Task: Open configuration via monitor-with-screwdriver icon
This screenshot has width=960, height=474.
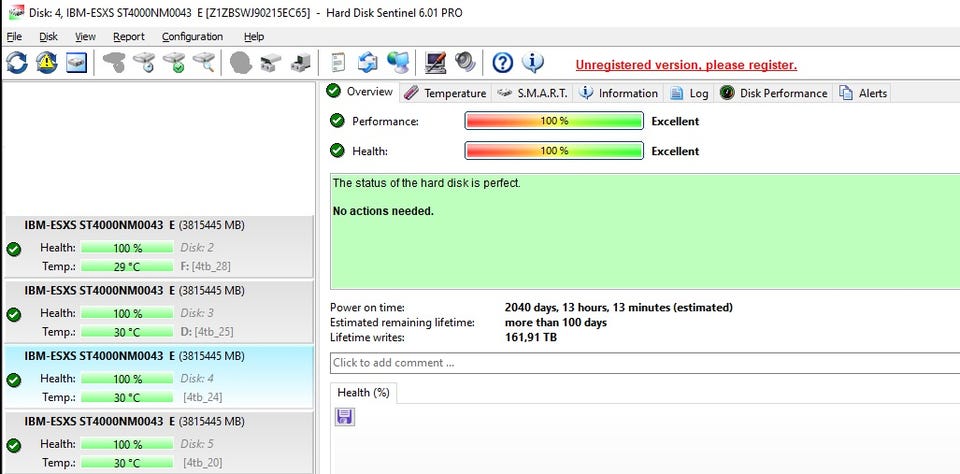Action: (x=435, y=62)
